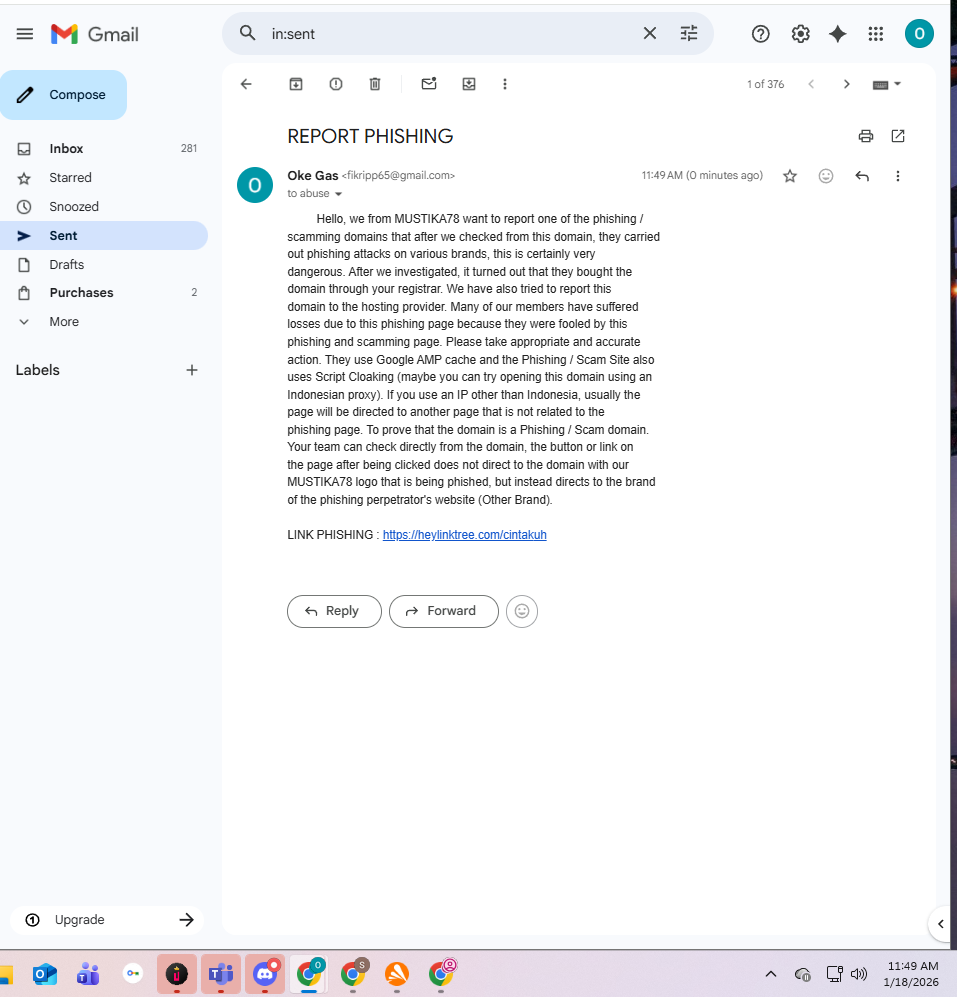Viewport: 957px width, 997px height.
Task: Click the REPORT PHISHING subject heading
Action: click(x=370, y=136)
